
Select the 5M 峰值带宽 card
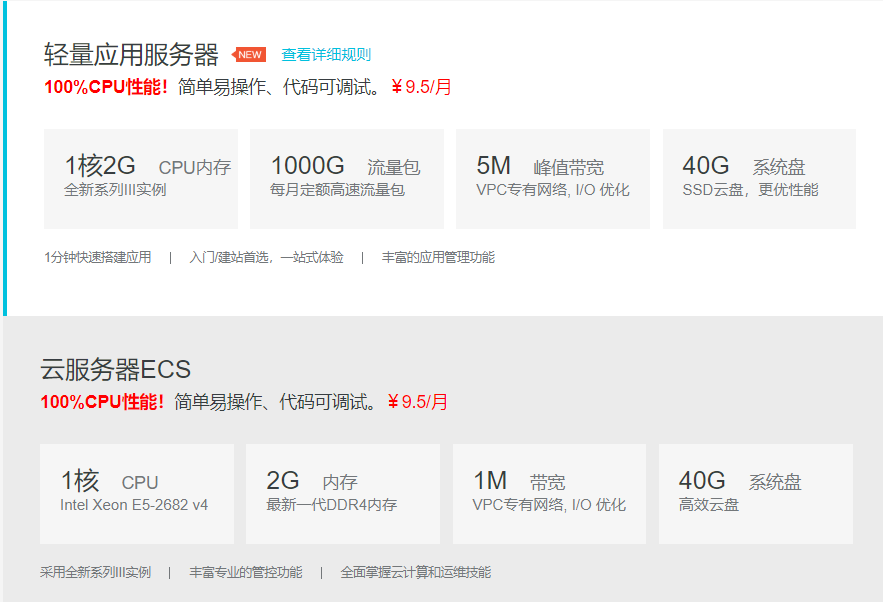(x=553, y=179)
